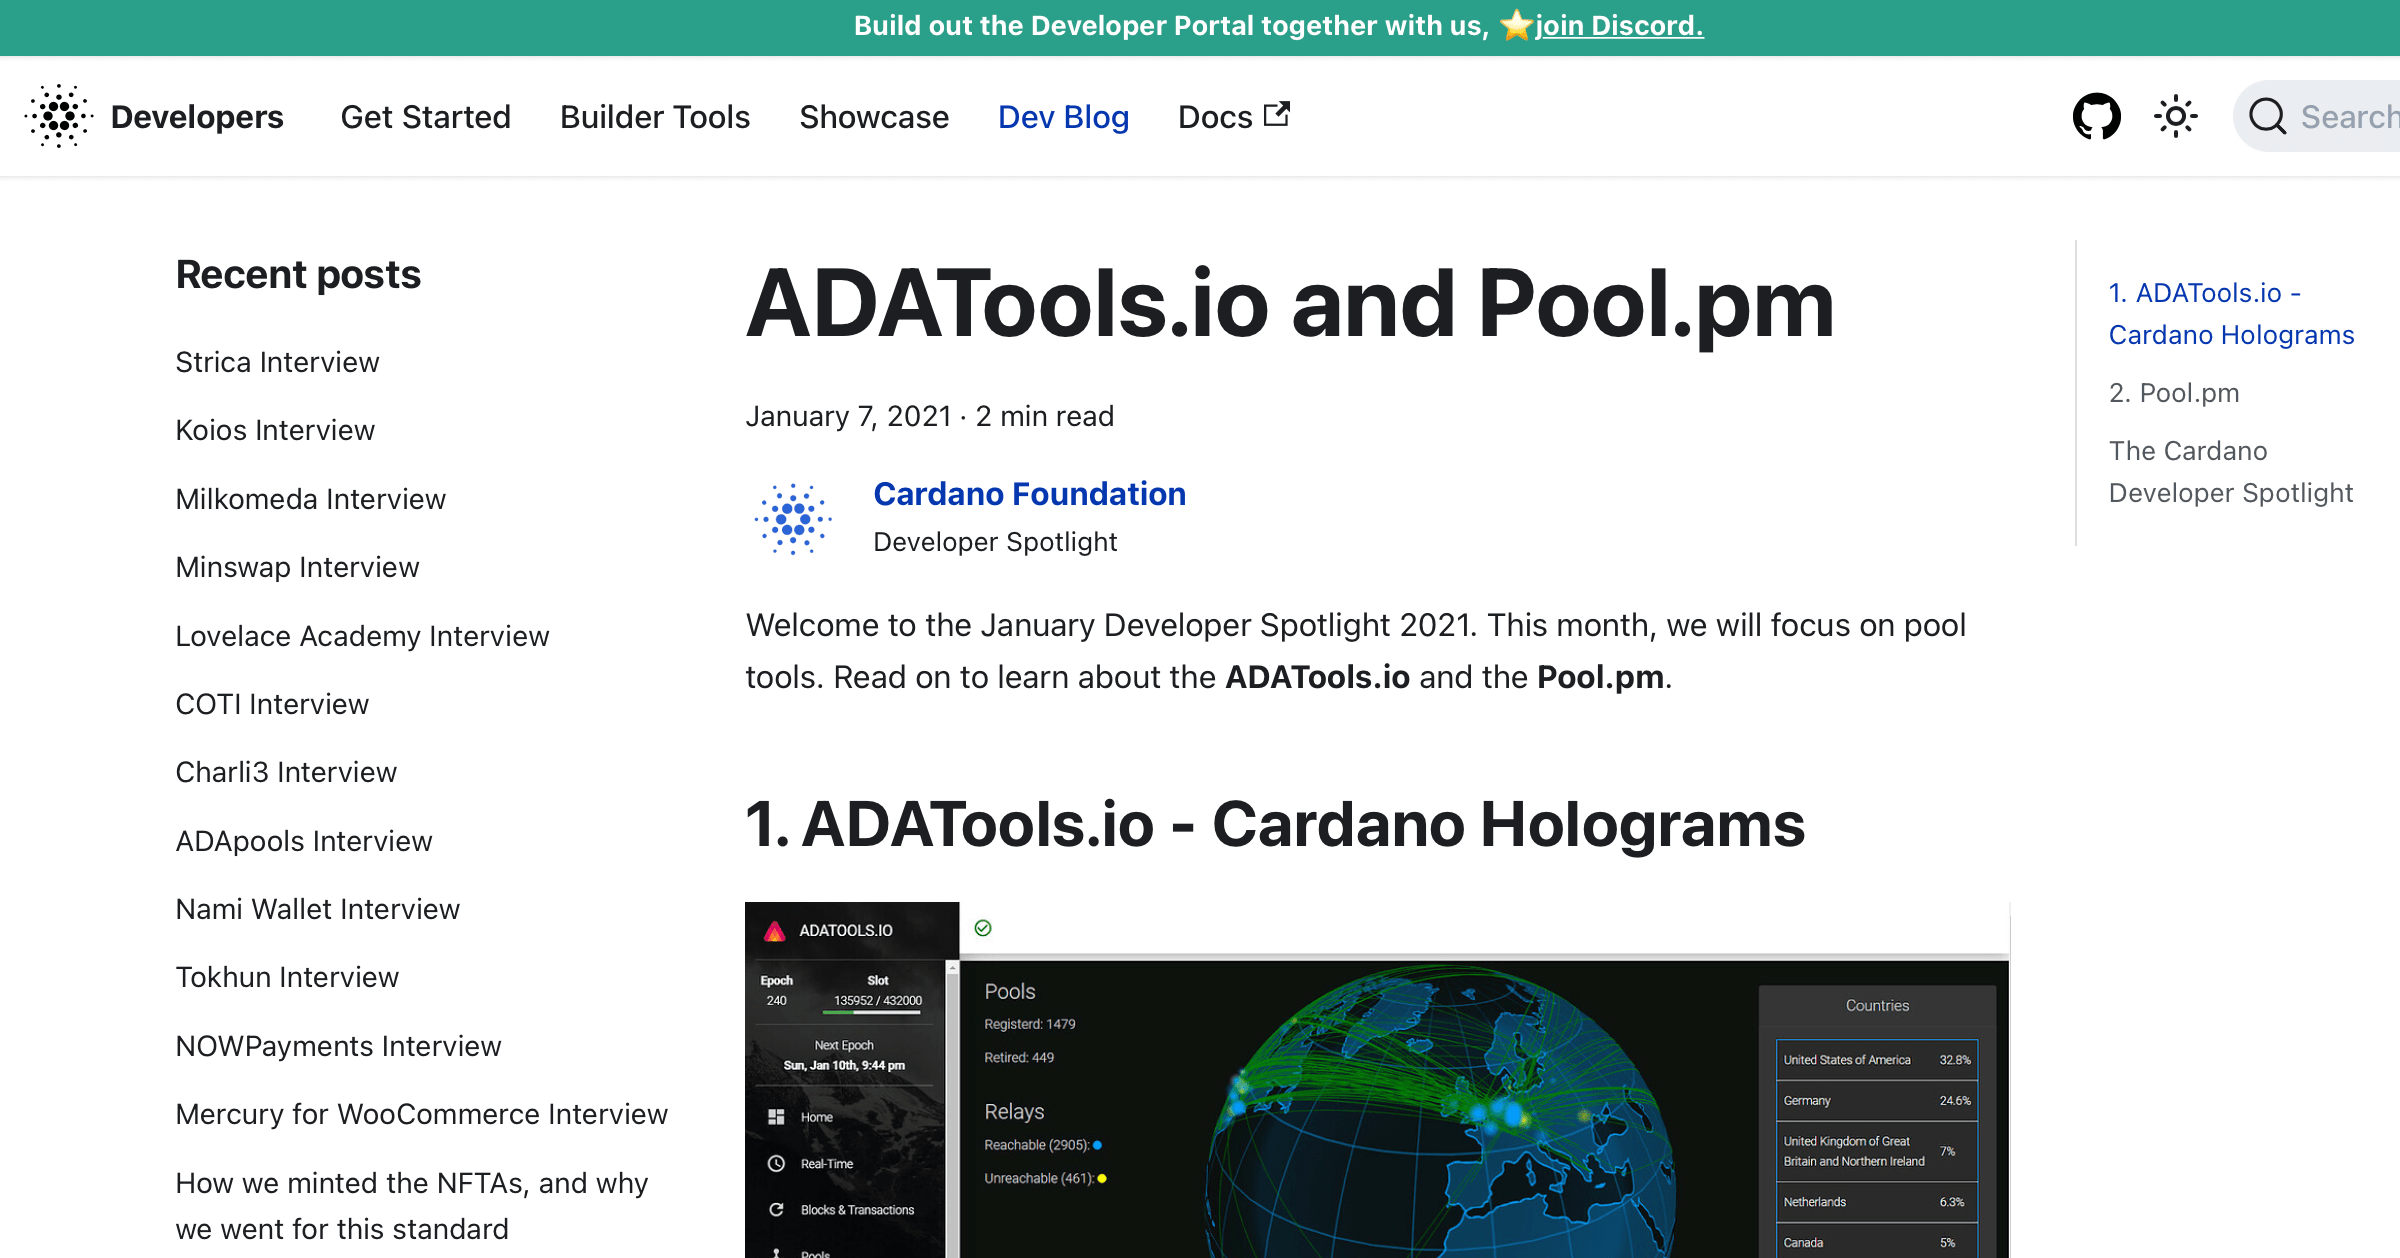This screenshot has width=2400, height=1258.
Task: Open the COTI Interview post
Action: [x=272, y=704]
